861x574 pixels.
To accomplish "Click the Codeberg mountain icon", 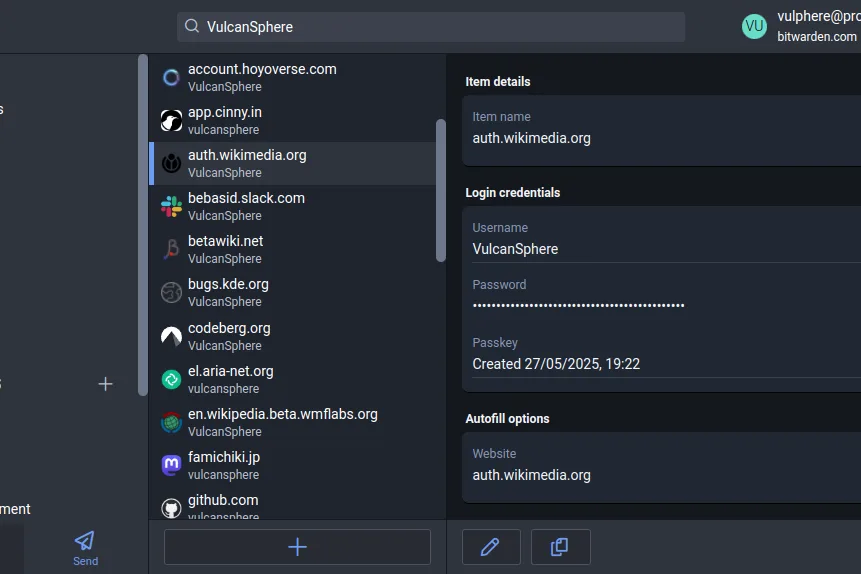I will 171,336.
